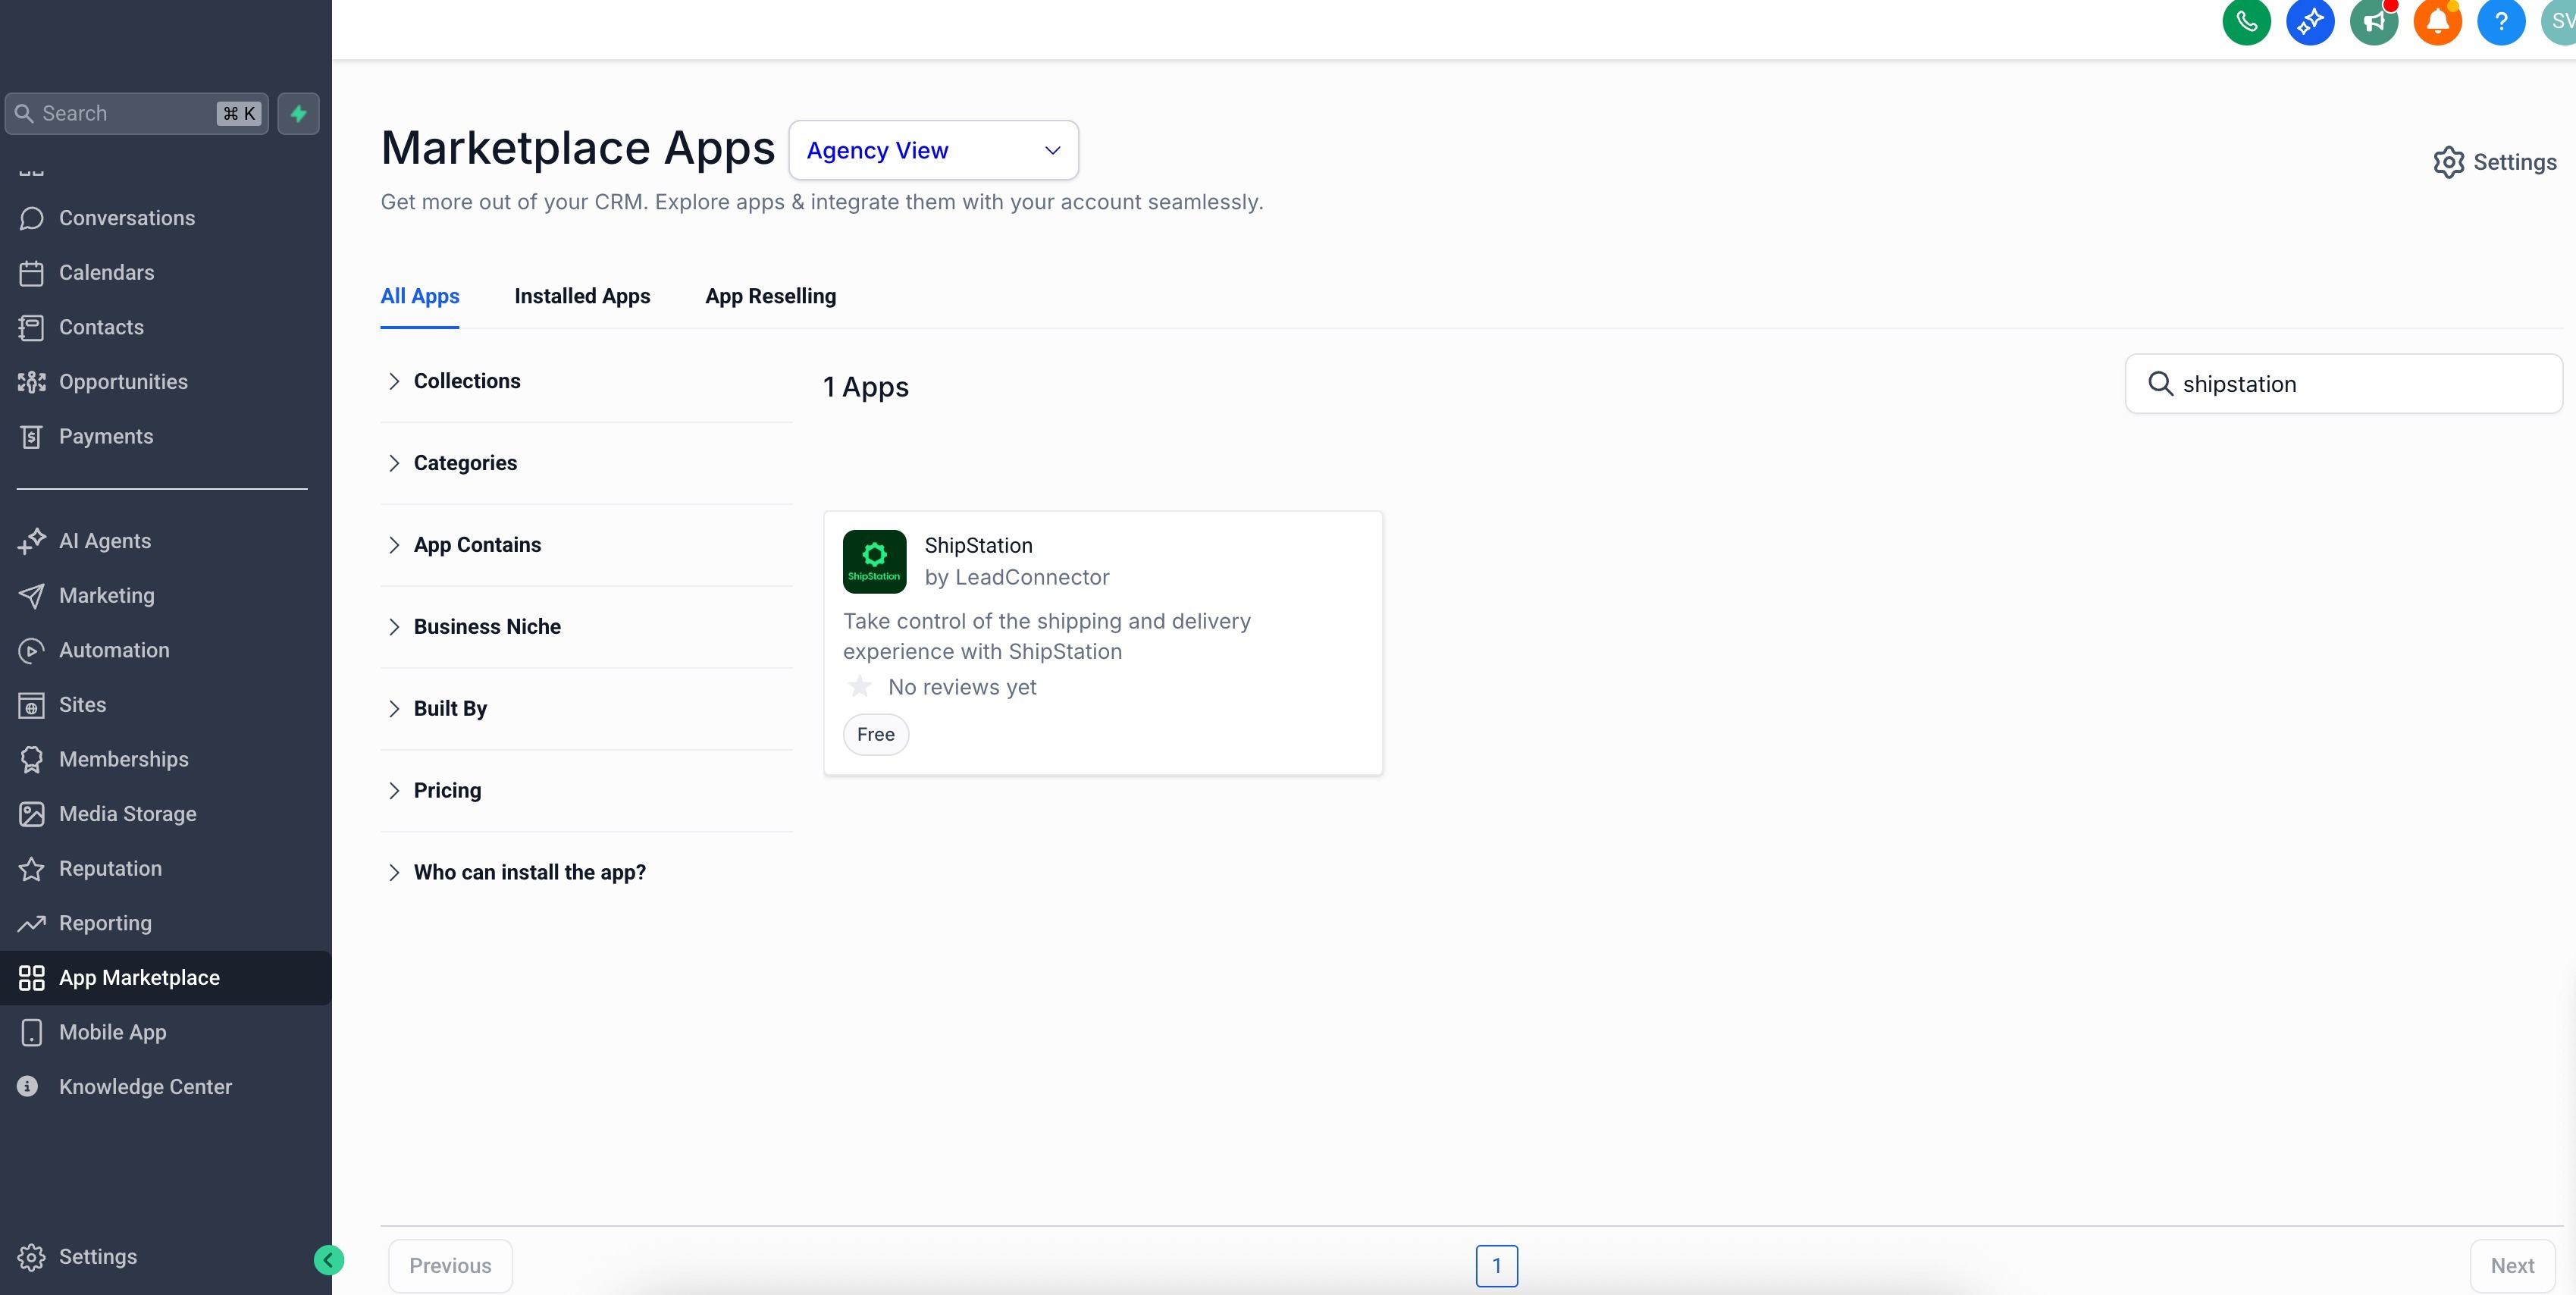This screenshot has width=2576, height=1295.
Task: Open the ShipStation app logo
Action: pos(874,561)
